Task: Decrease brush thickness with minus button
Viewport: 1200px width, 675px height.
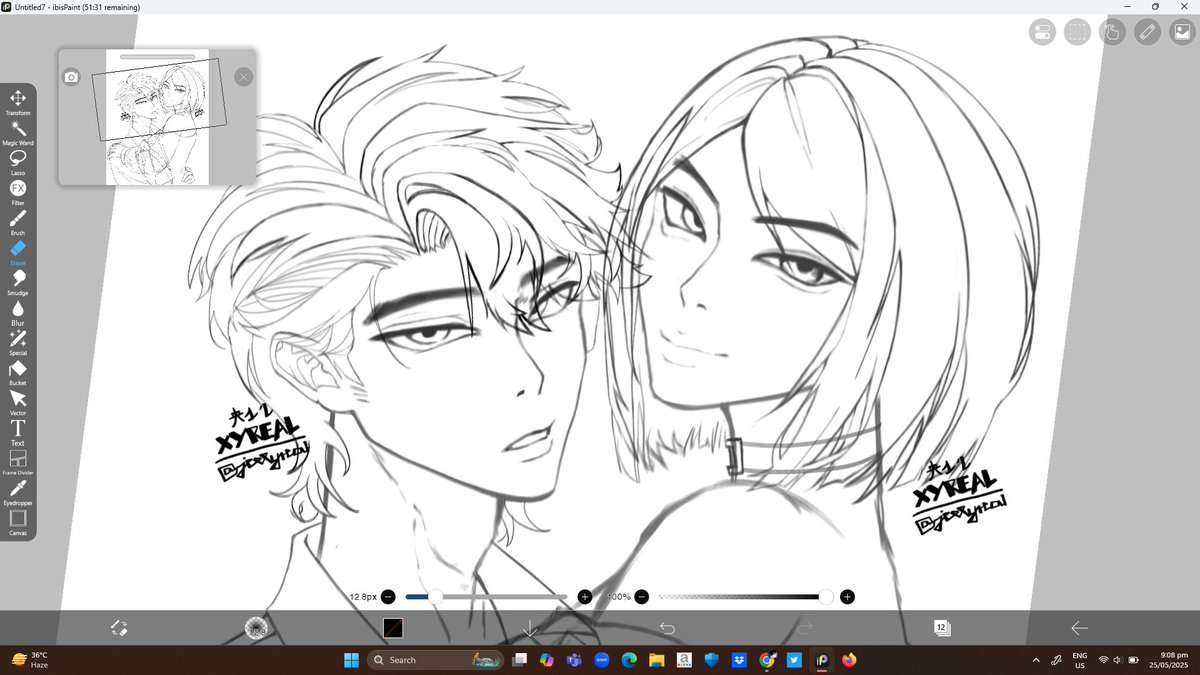Action: (388, 597)
